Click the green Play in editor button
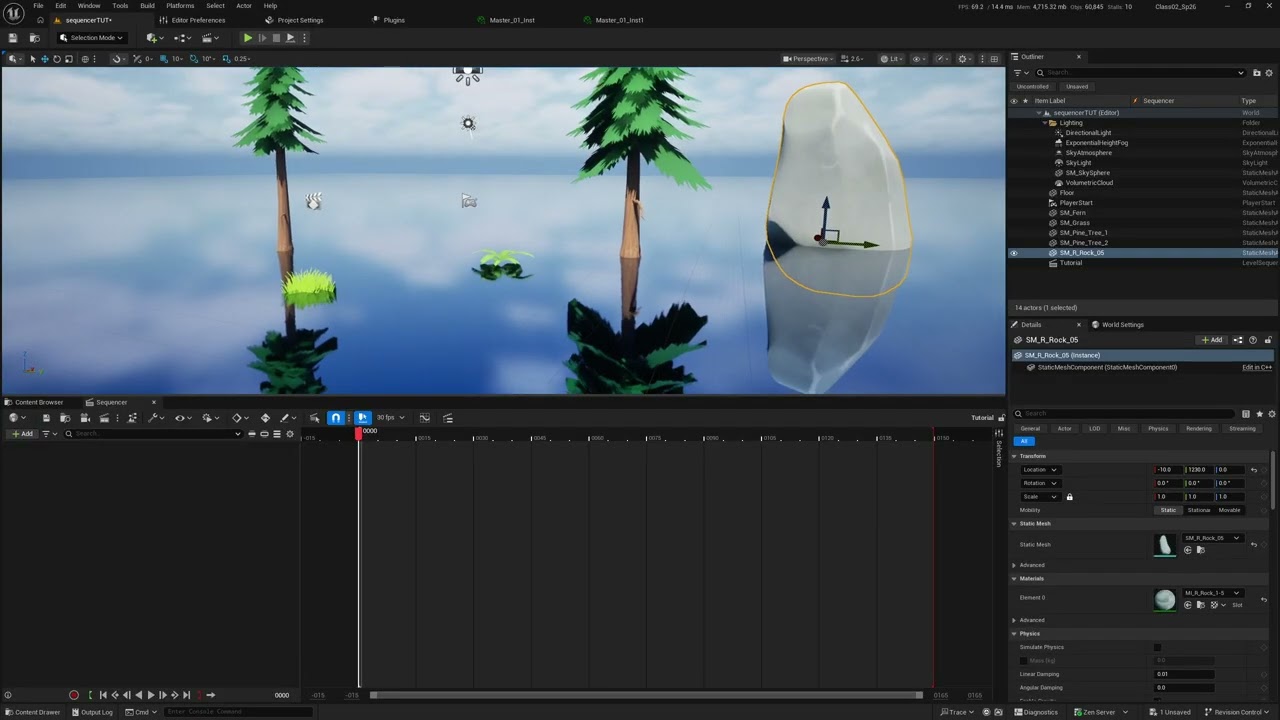 pyautogui.click(x=248, y=38)
